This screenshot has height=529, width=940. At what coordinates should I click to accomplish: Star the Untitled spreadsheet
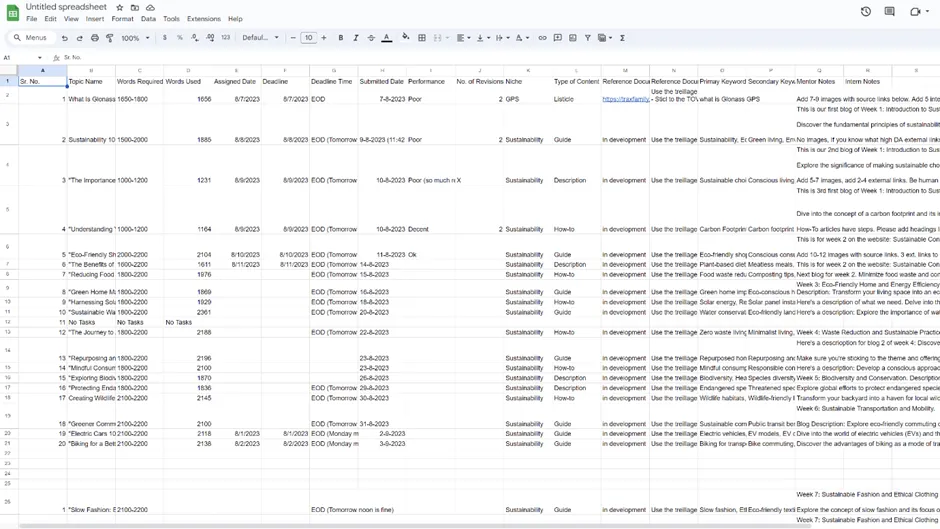(x=119, y=7)
